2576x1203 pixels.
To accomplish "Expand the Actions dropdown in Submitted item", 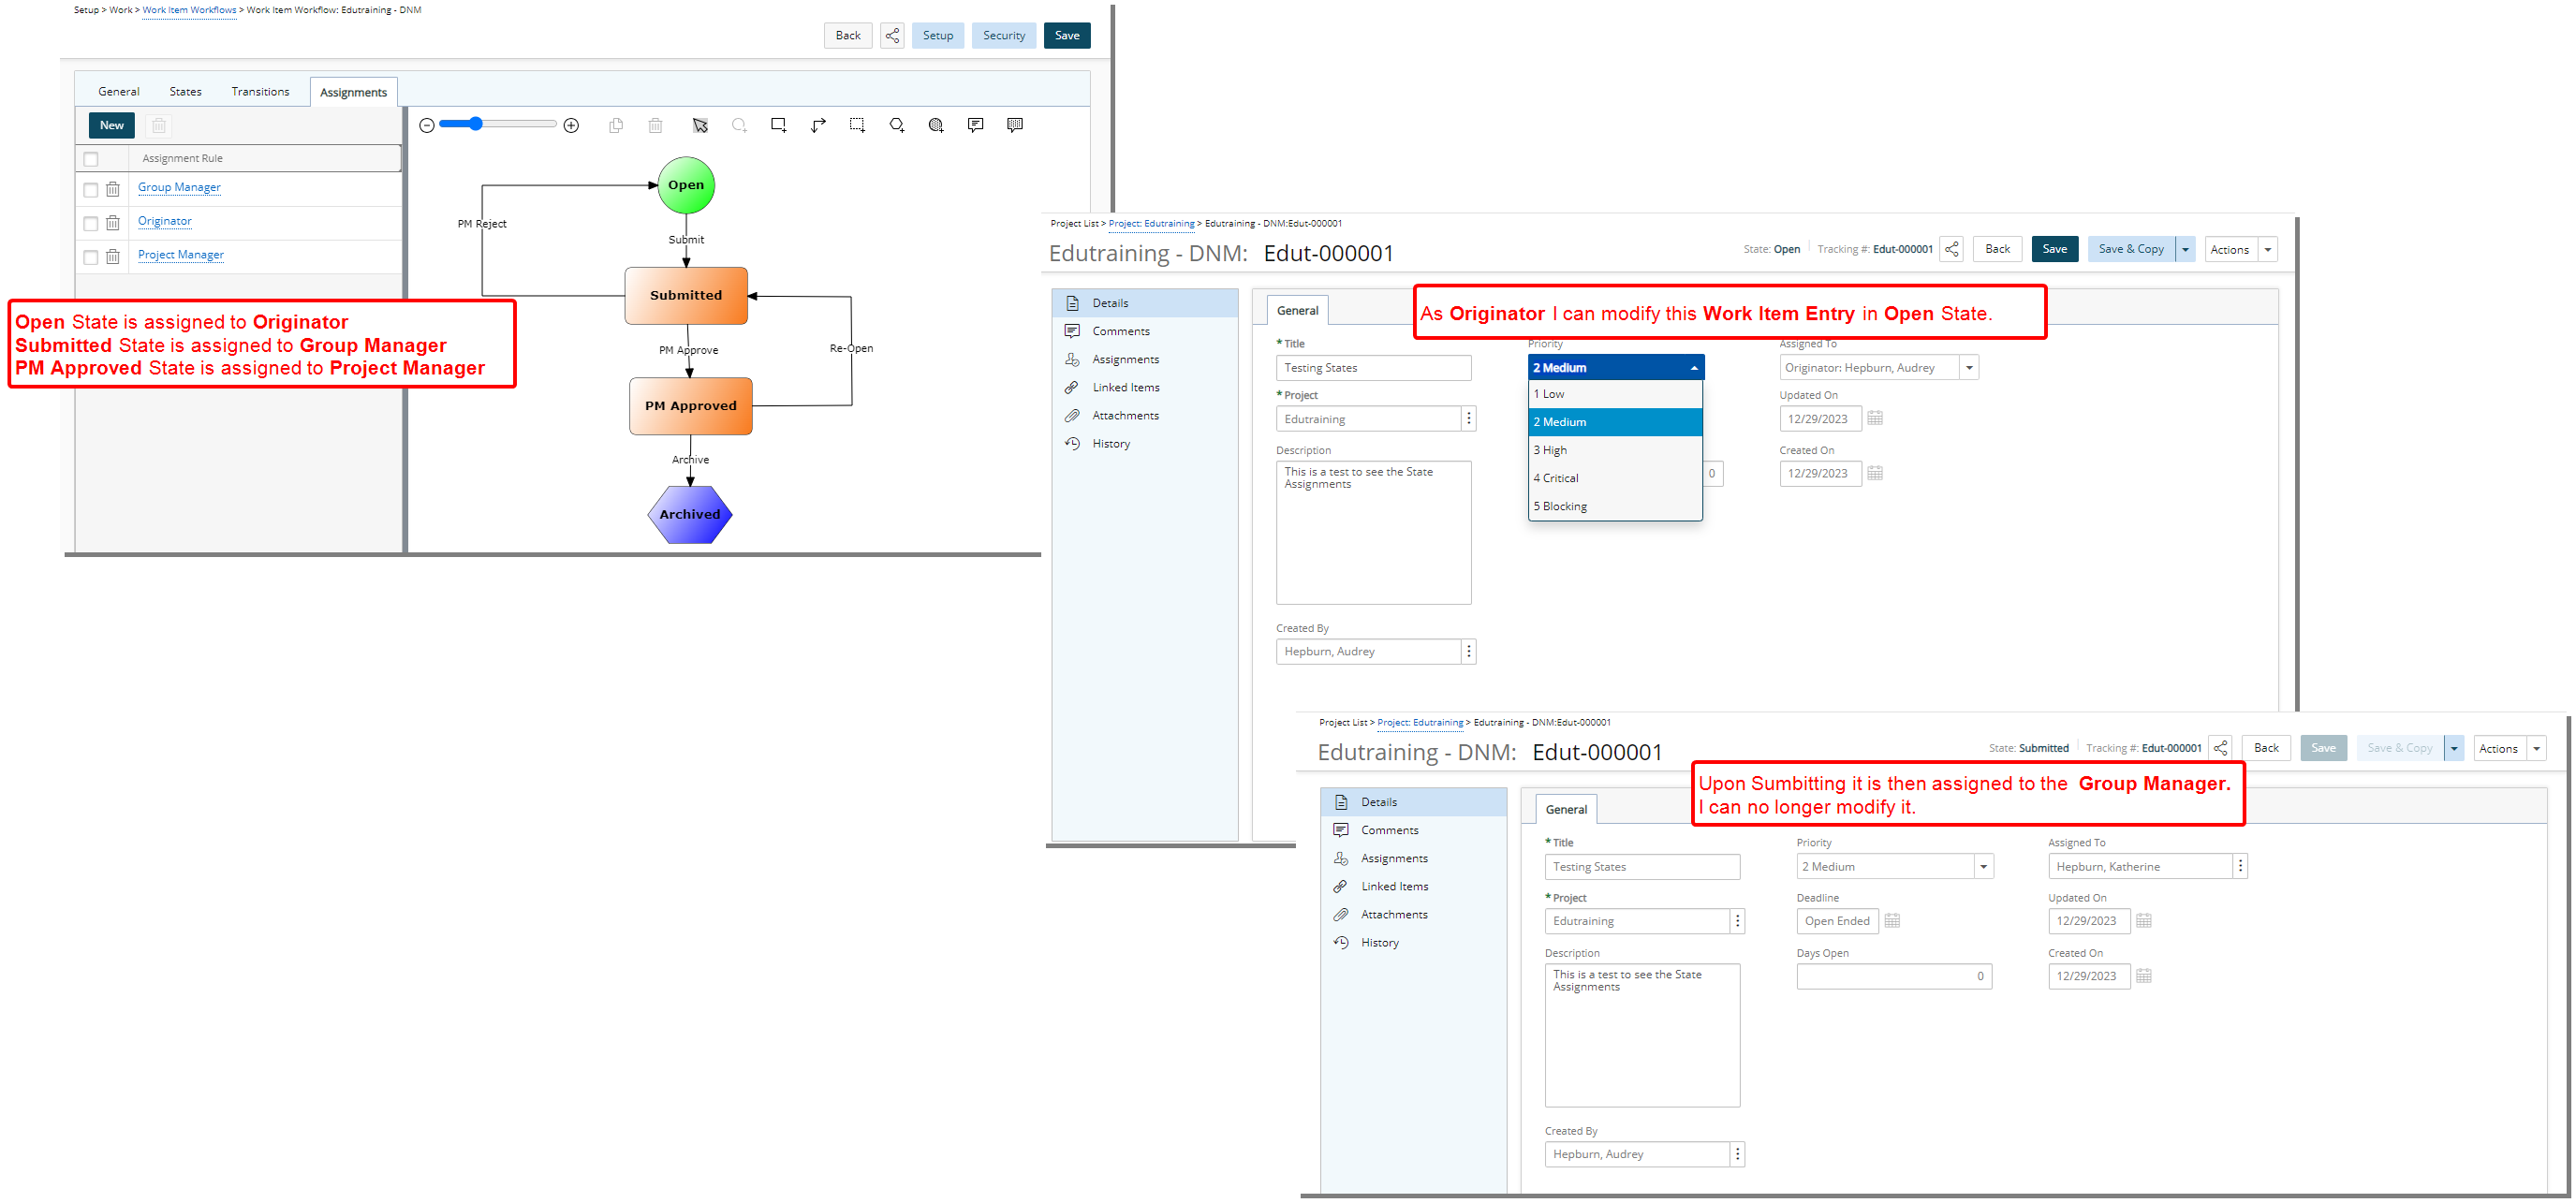I will coord(2536,749).
